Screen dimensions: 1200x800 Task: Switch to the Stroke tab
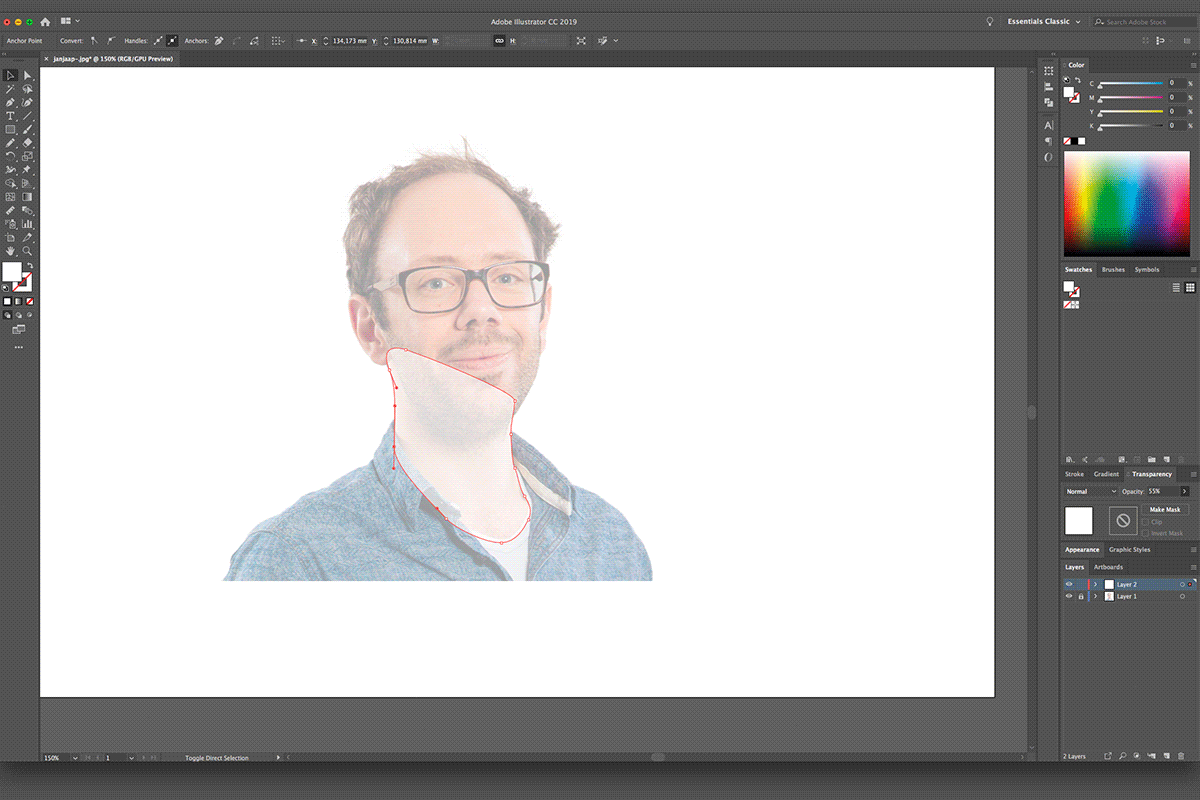(1074, 474)
